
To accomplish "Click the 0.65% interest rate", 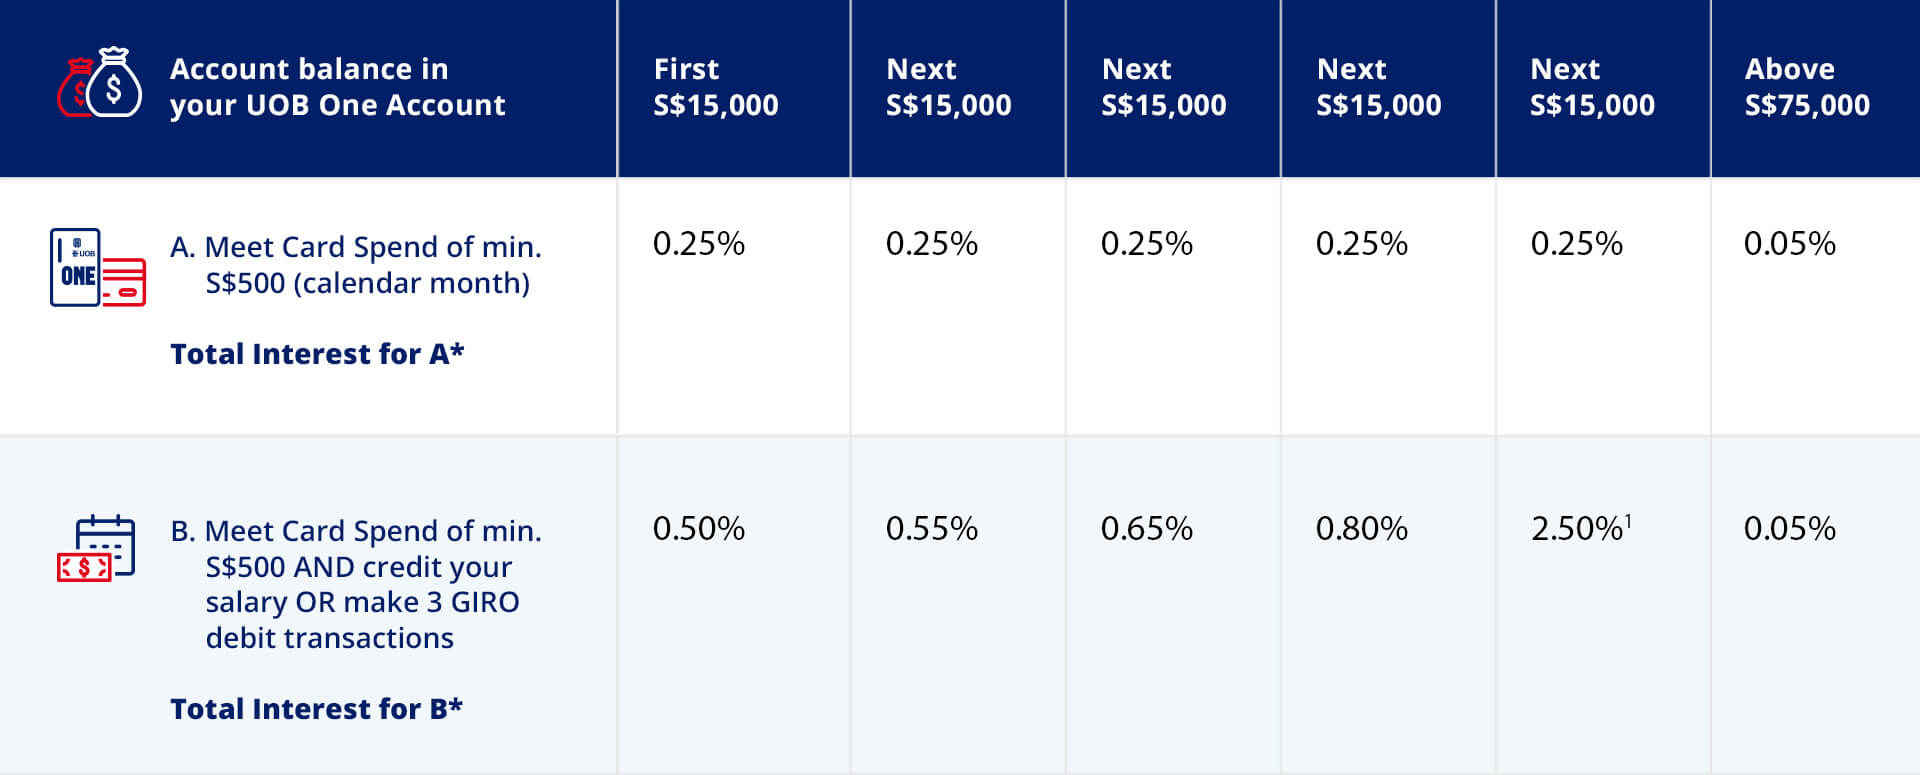I will coord(1146,529).
